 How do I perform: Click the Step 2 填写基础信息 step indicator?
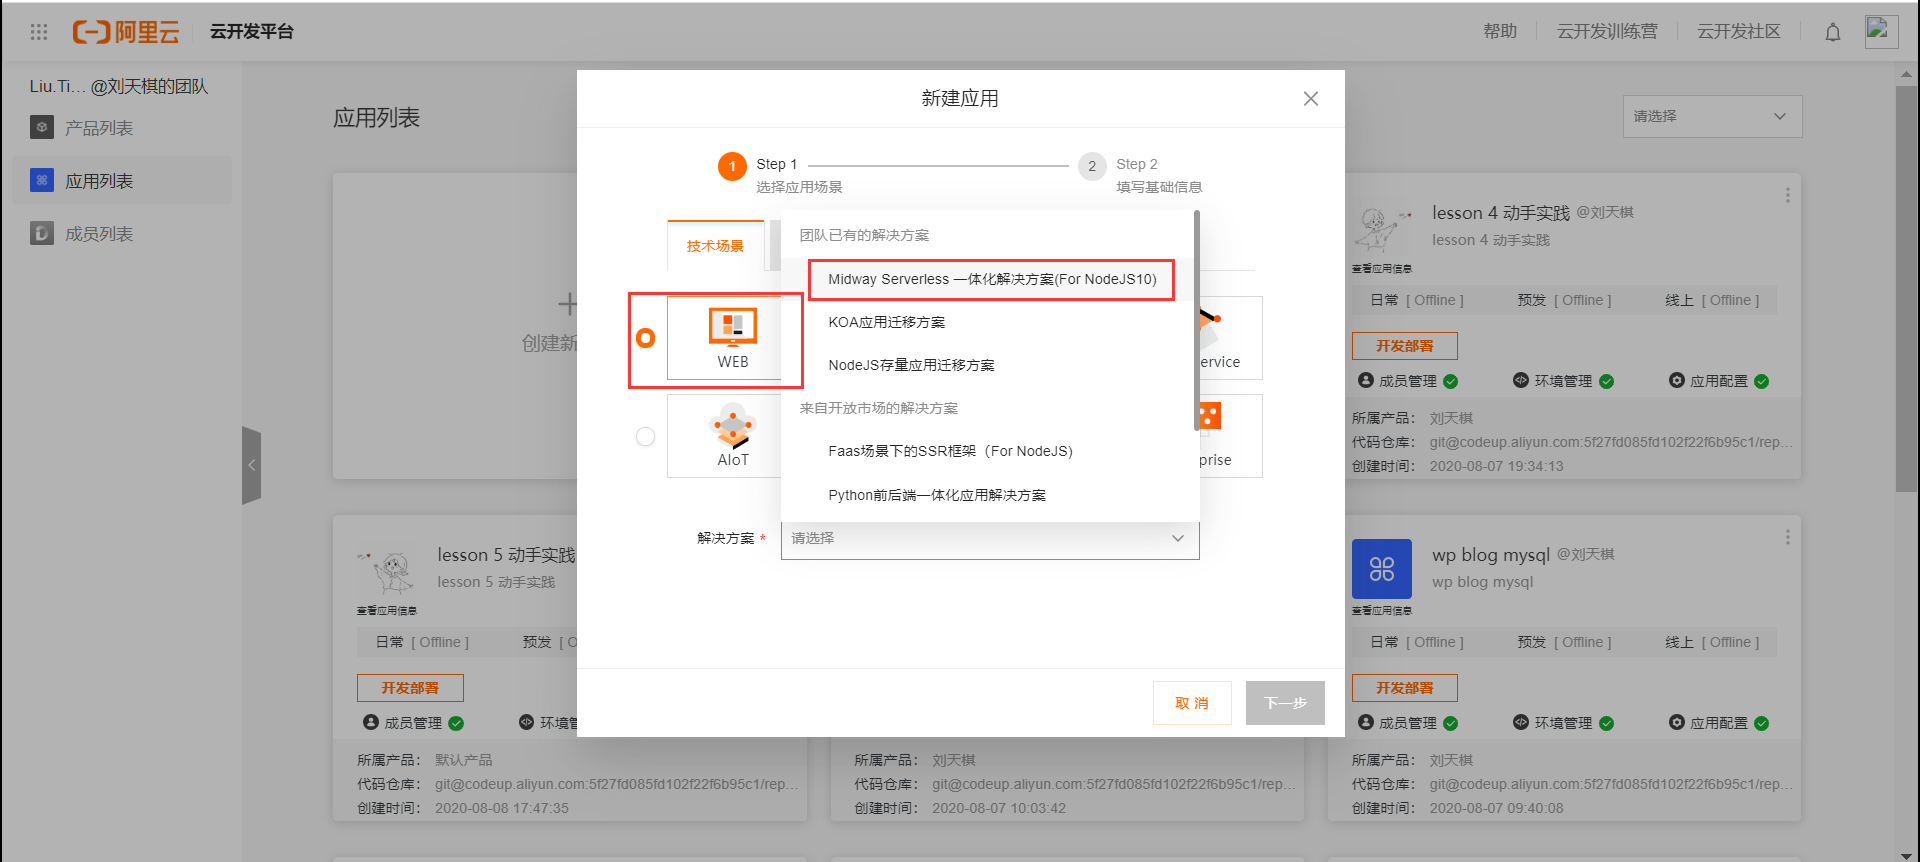(1141, 175)
